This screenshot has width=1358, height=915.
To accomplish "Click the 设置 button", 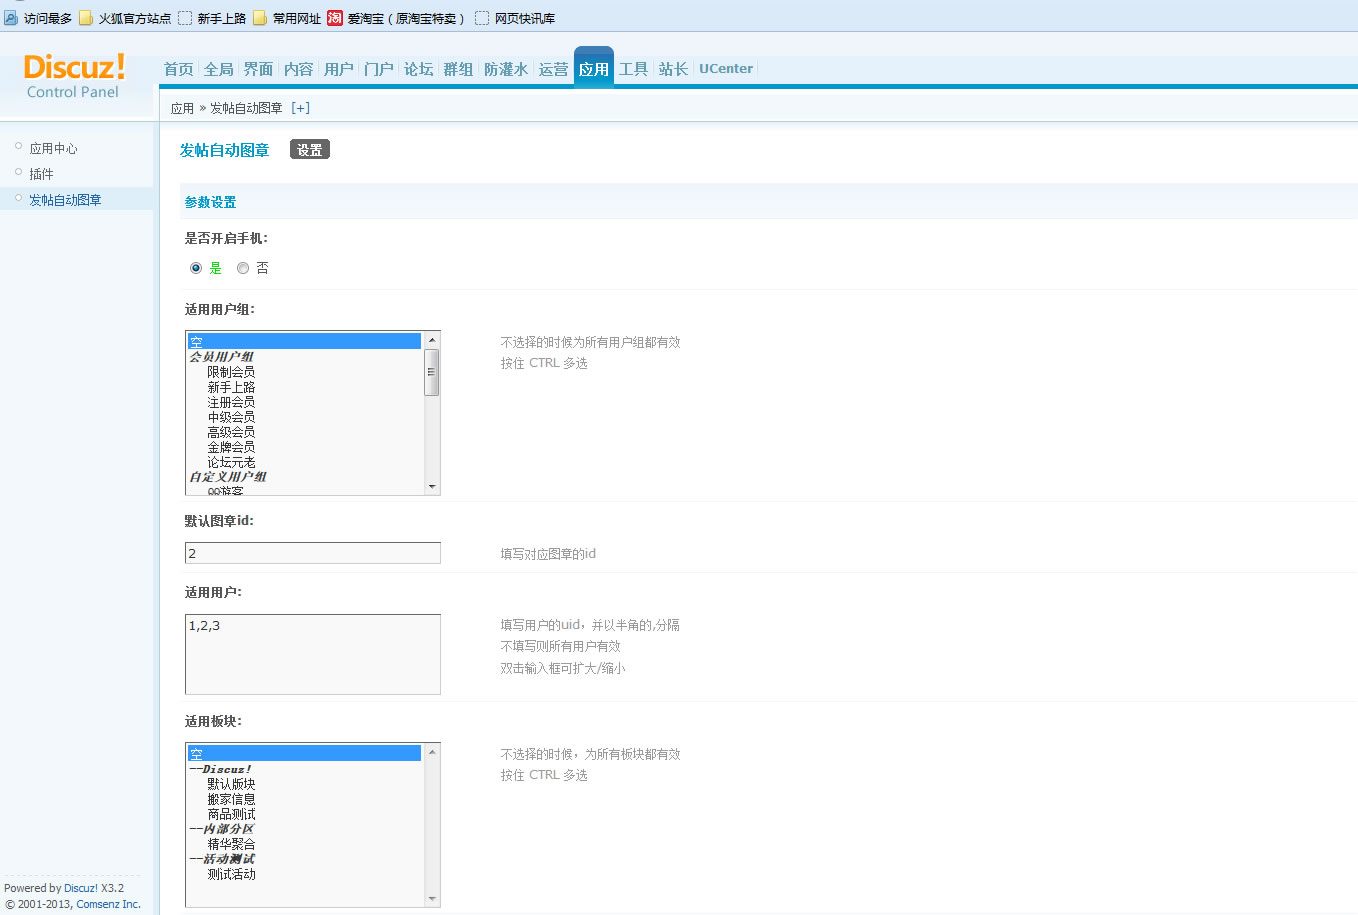I will [x=310, y=150].
